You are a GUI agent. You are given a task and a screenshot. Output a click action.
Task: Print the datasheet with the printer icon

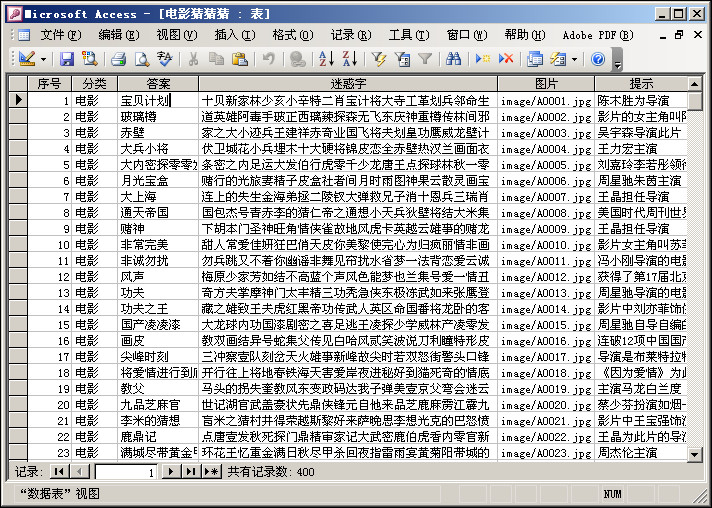tap(119, 59)
